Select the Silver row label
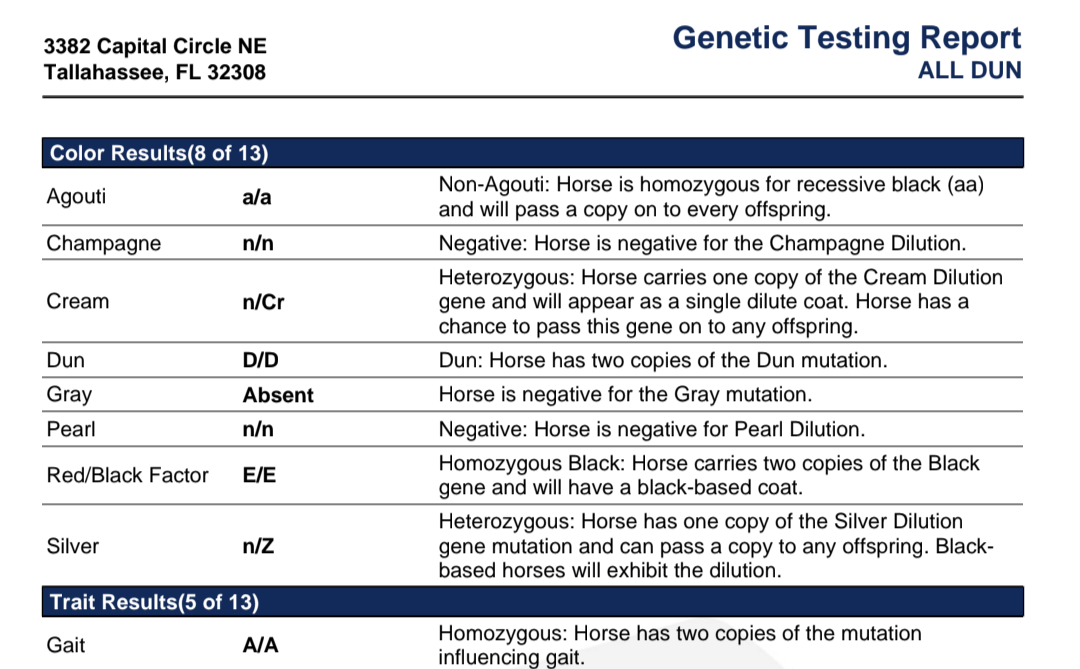Screen dimensions: 1080x669 (72, 546)
